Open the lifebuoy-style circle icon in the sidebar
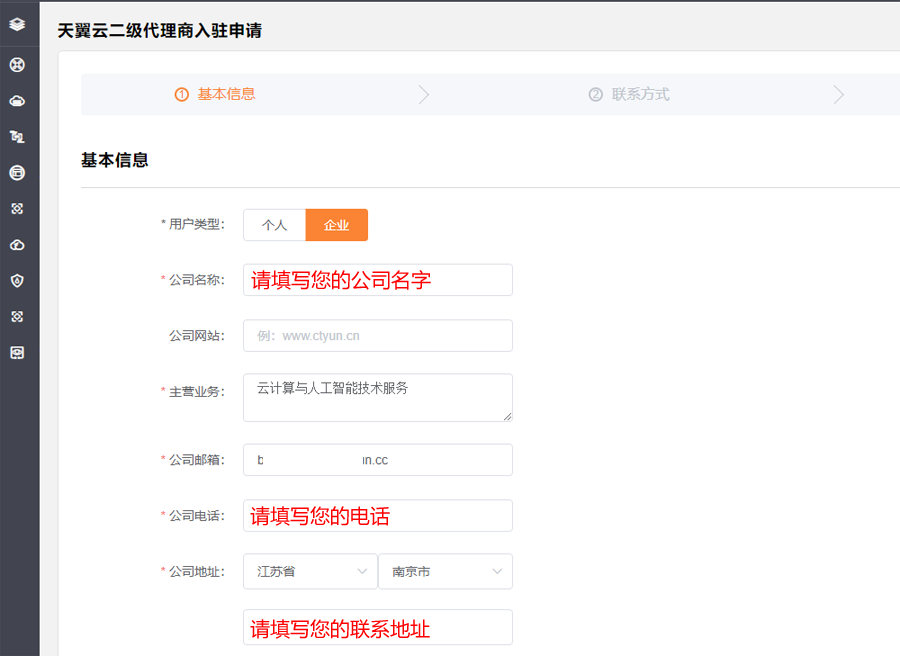900x656 pixels. point(17,65)
